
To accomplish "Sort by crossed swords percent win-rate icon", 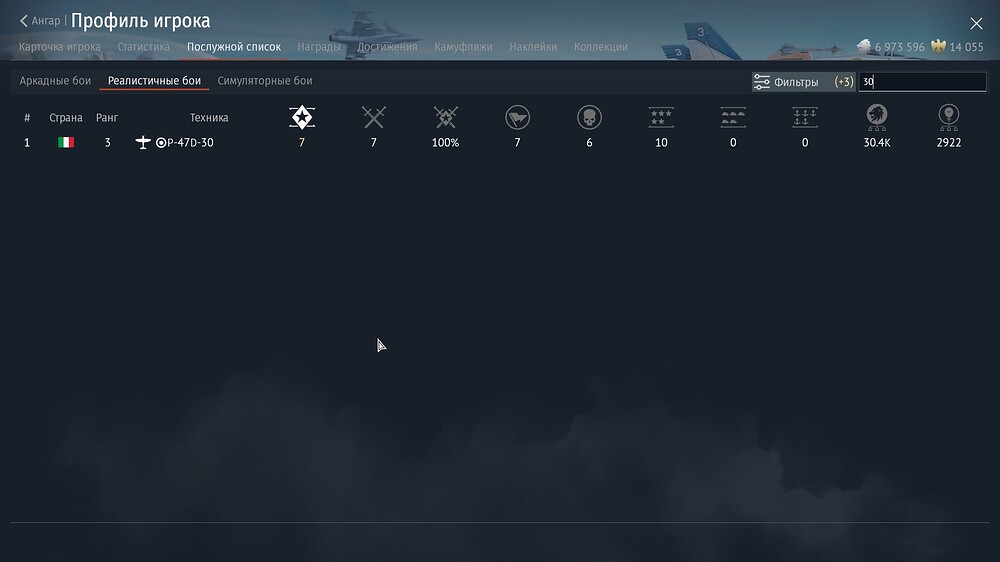I will 446,117.
